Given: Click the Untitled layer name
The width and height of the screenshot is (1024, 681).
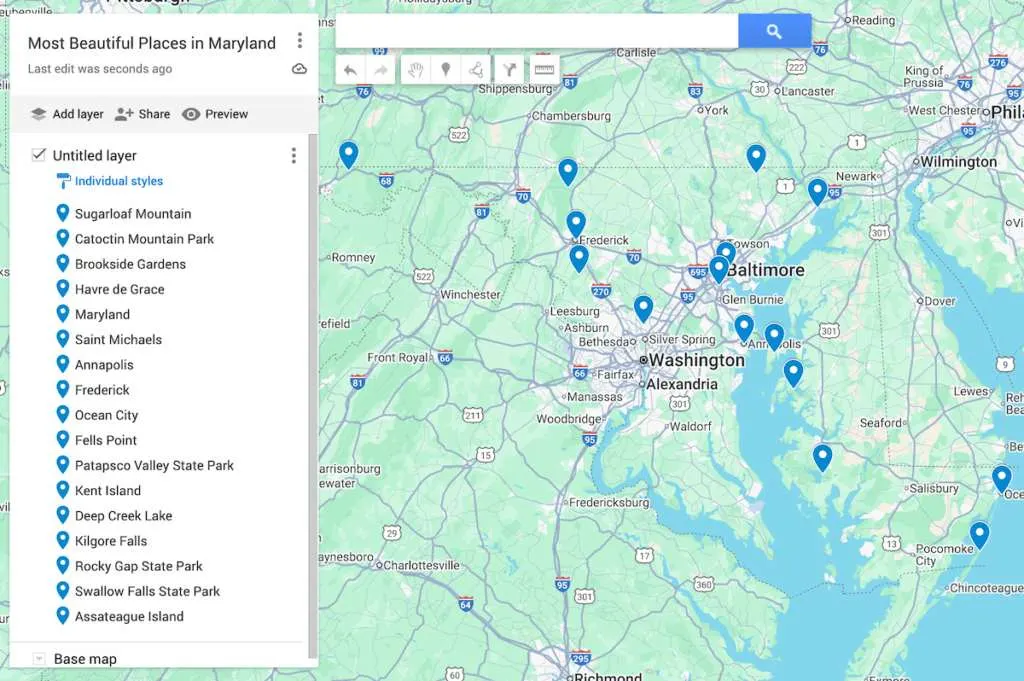Looking at the screenshot, I should pyautogui.click(x=95, y=155).
